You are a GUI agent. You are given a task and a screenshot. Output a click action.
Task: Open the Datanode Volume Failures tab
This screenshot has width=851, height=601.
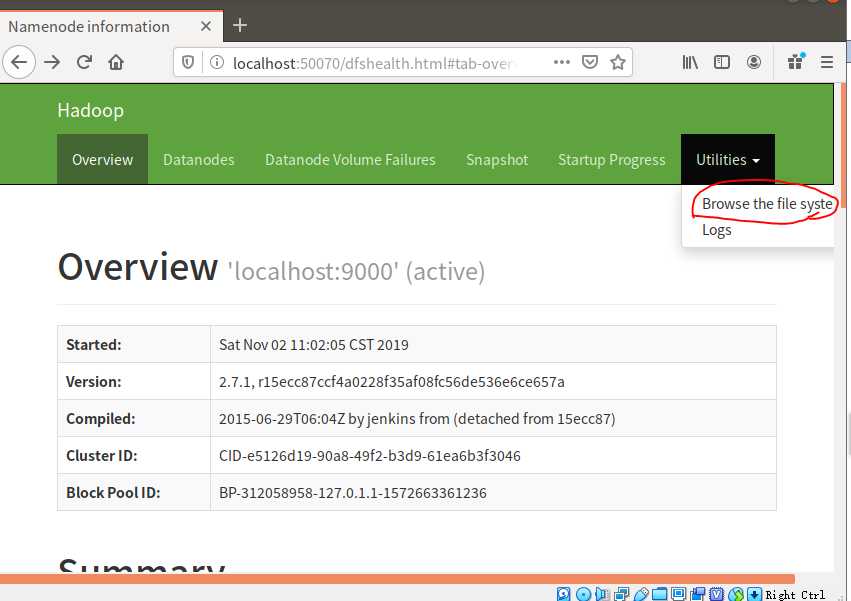[x=350, y=159]
